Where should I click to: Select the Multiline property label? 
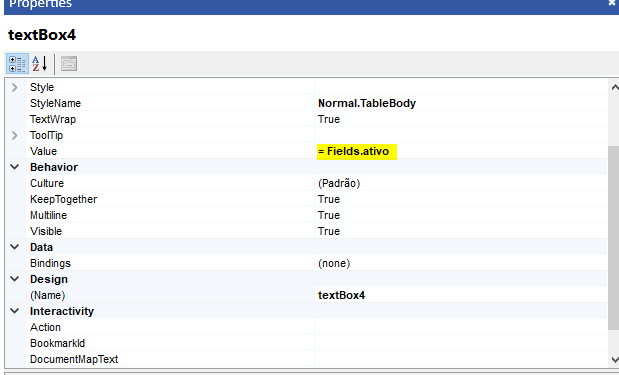pos(48,215)
